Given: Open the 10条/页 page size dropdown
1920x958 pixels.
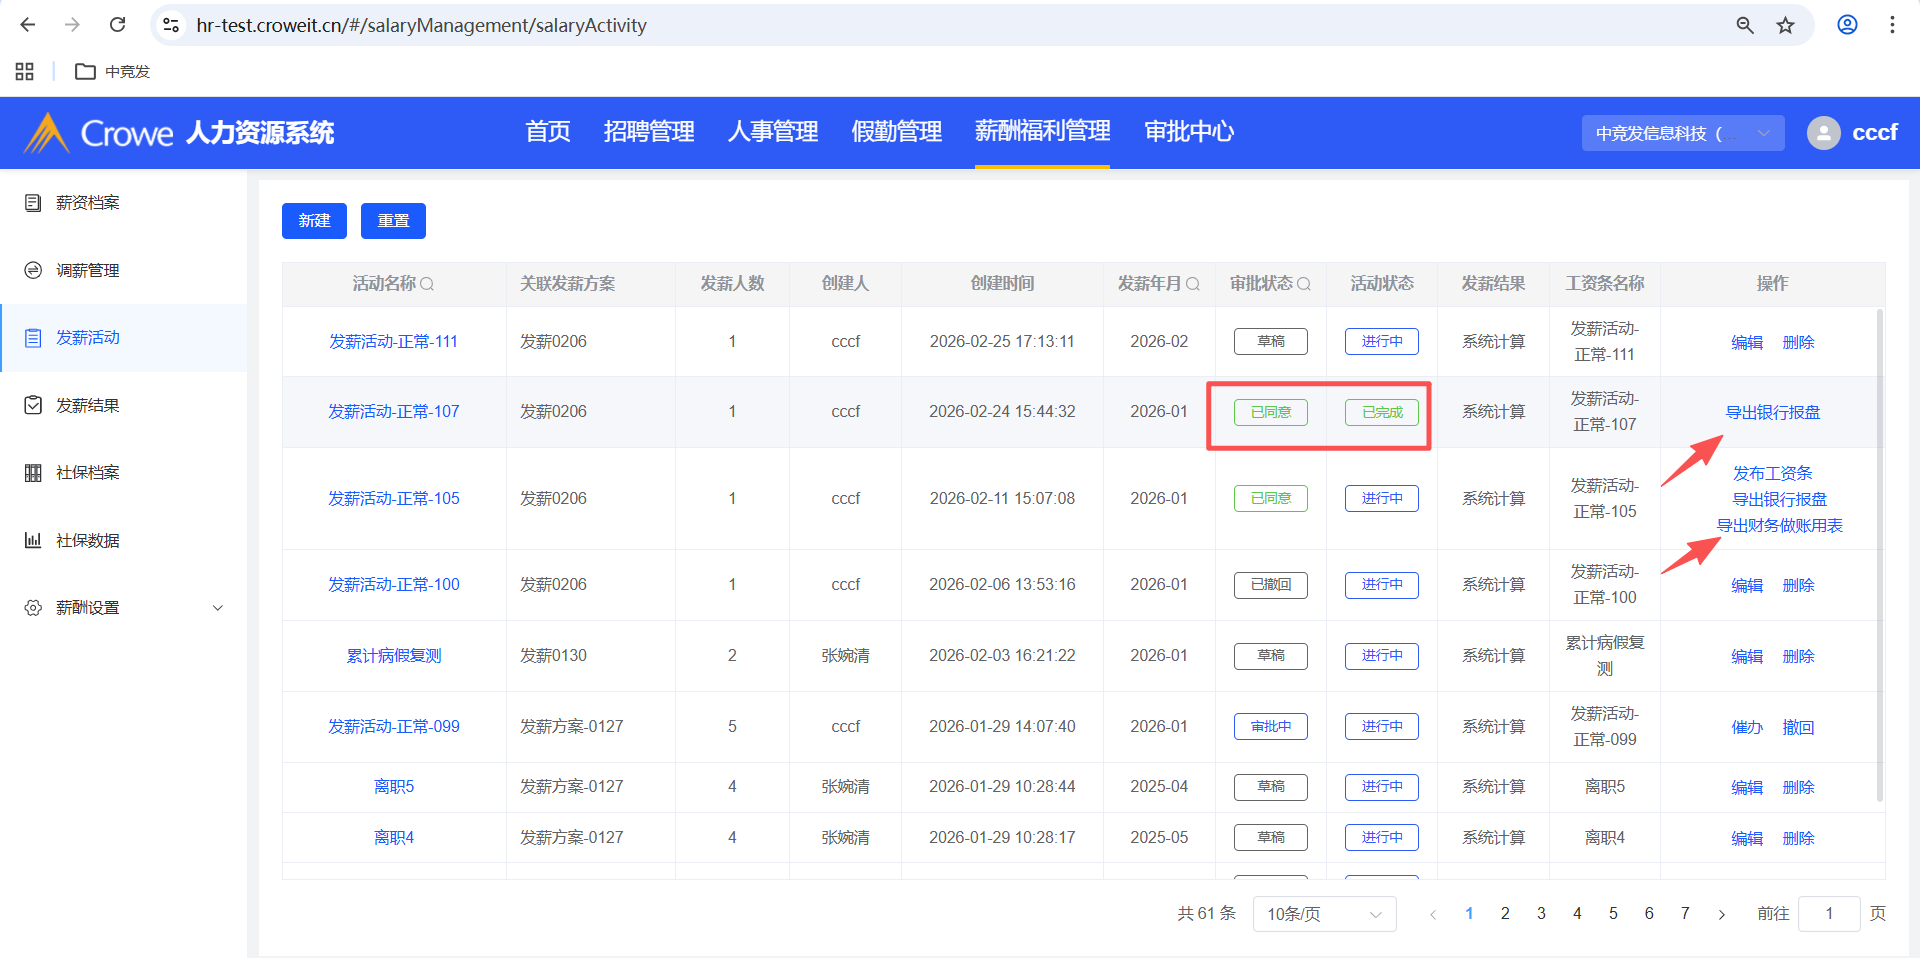Looking at the screenshot, I should click(1323, 914).
